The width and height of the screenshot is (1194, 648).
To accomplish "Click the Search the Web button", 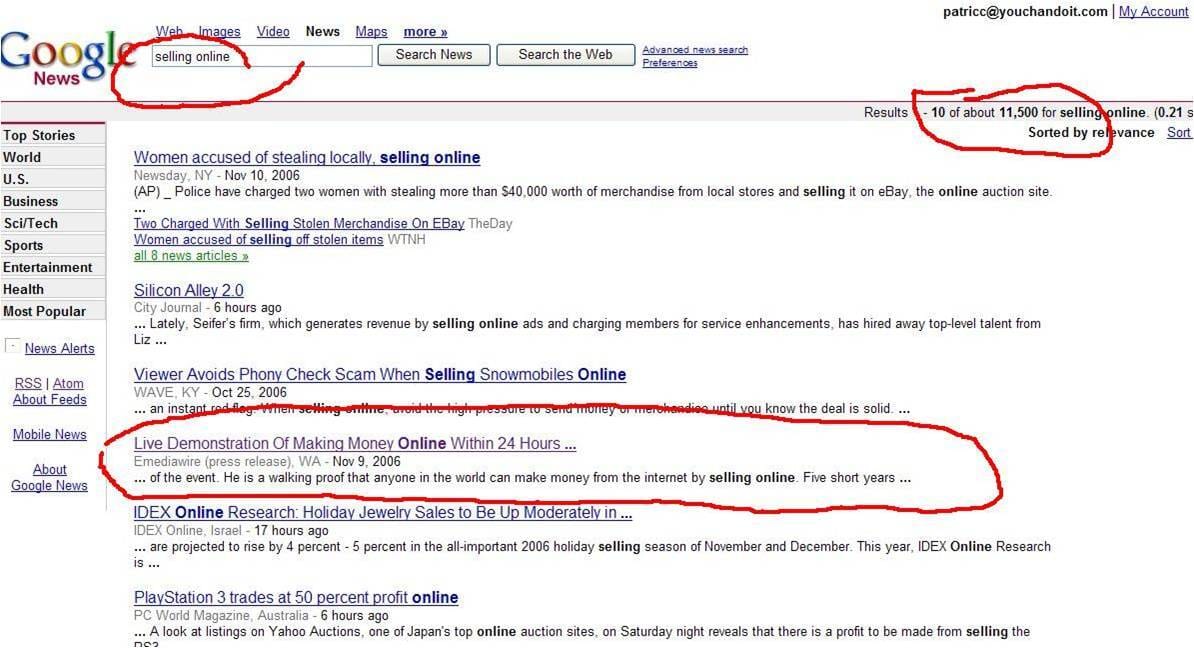I will 565,55.
